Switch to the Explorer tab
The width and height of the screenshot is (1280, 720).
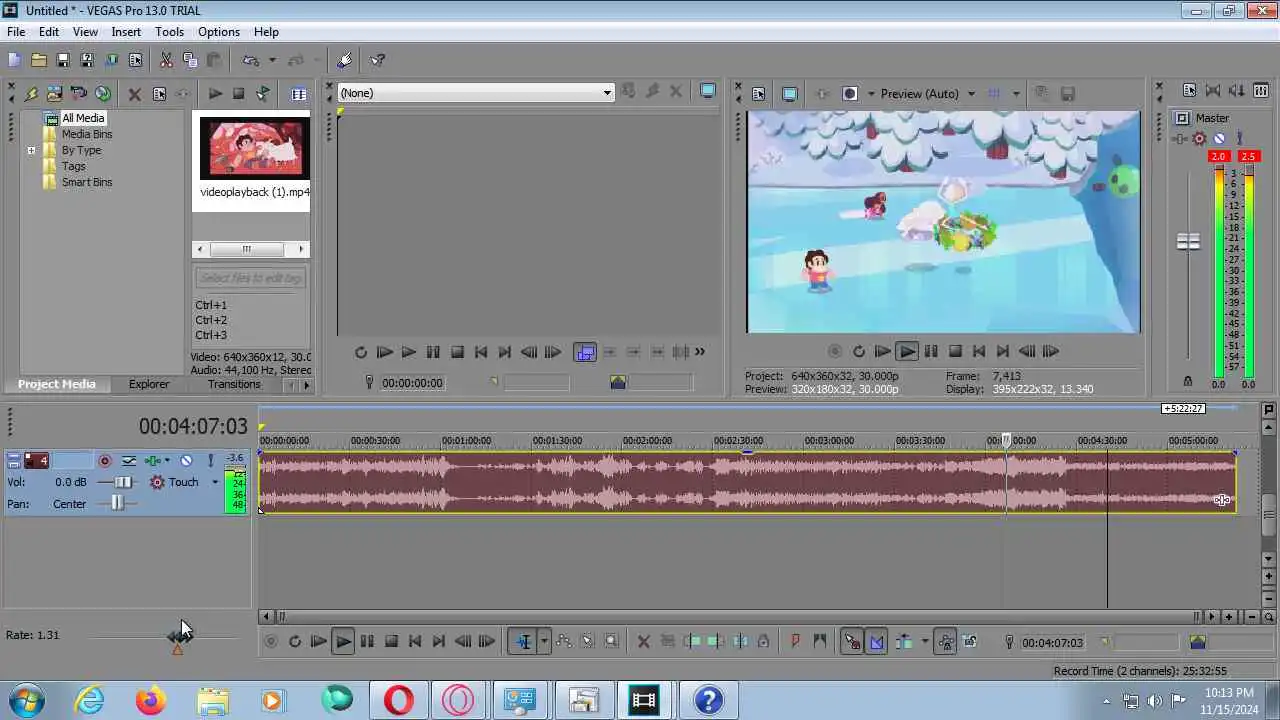[149, 384]
